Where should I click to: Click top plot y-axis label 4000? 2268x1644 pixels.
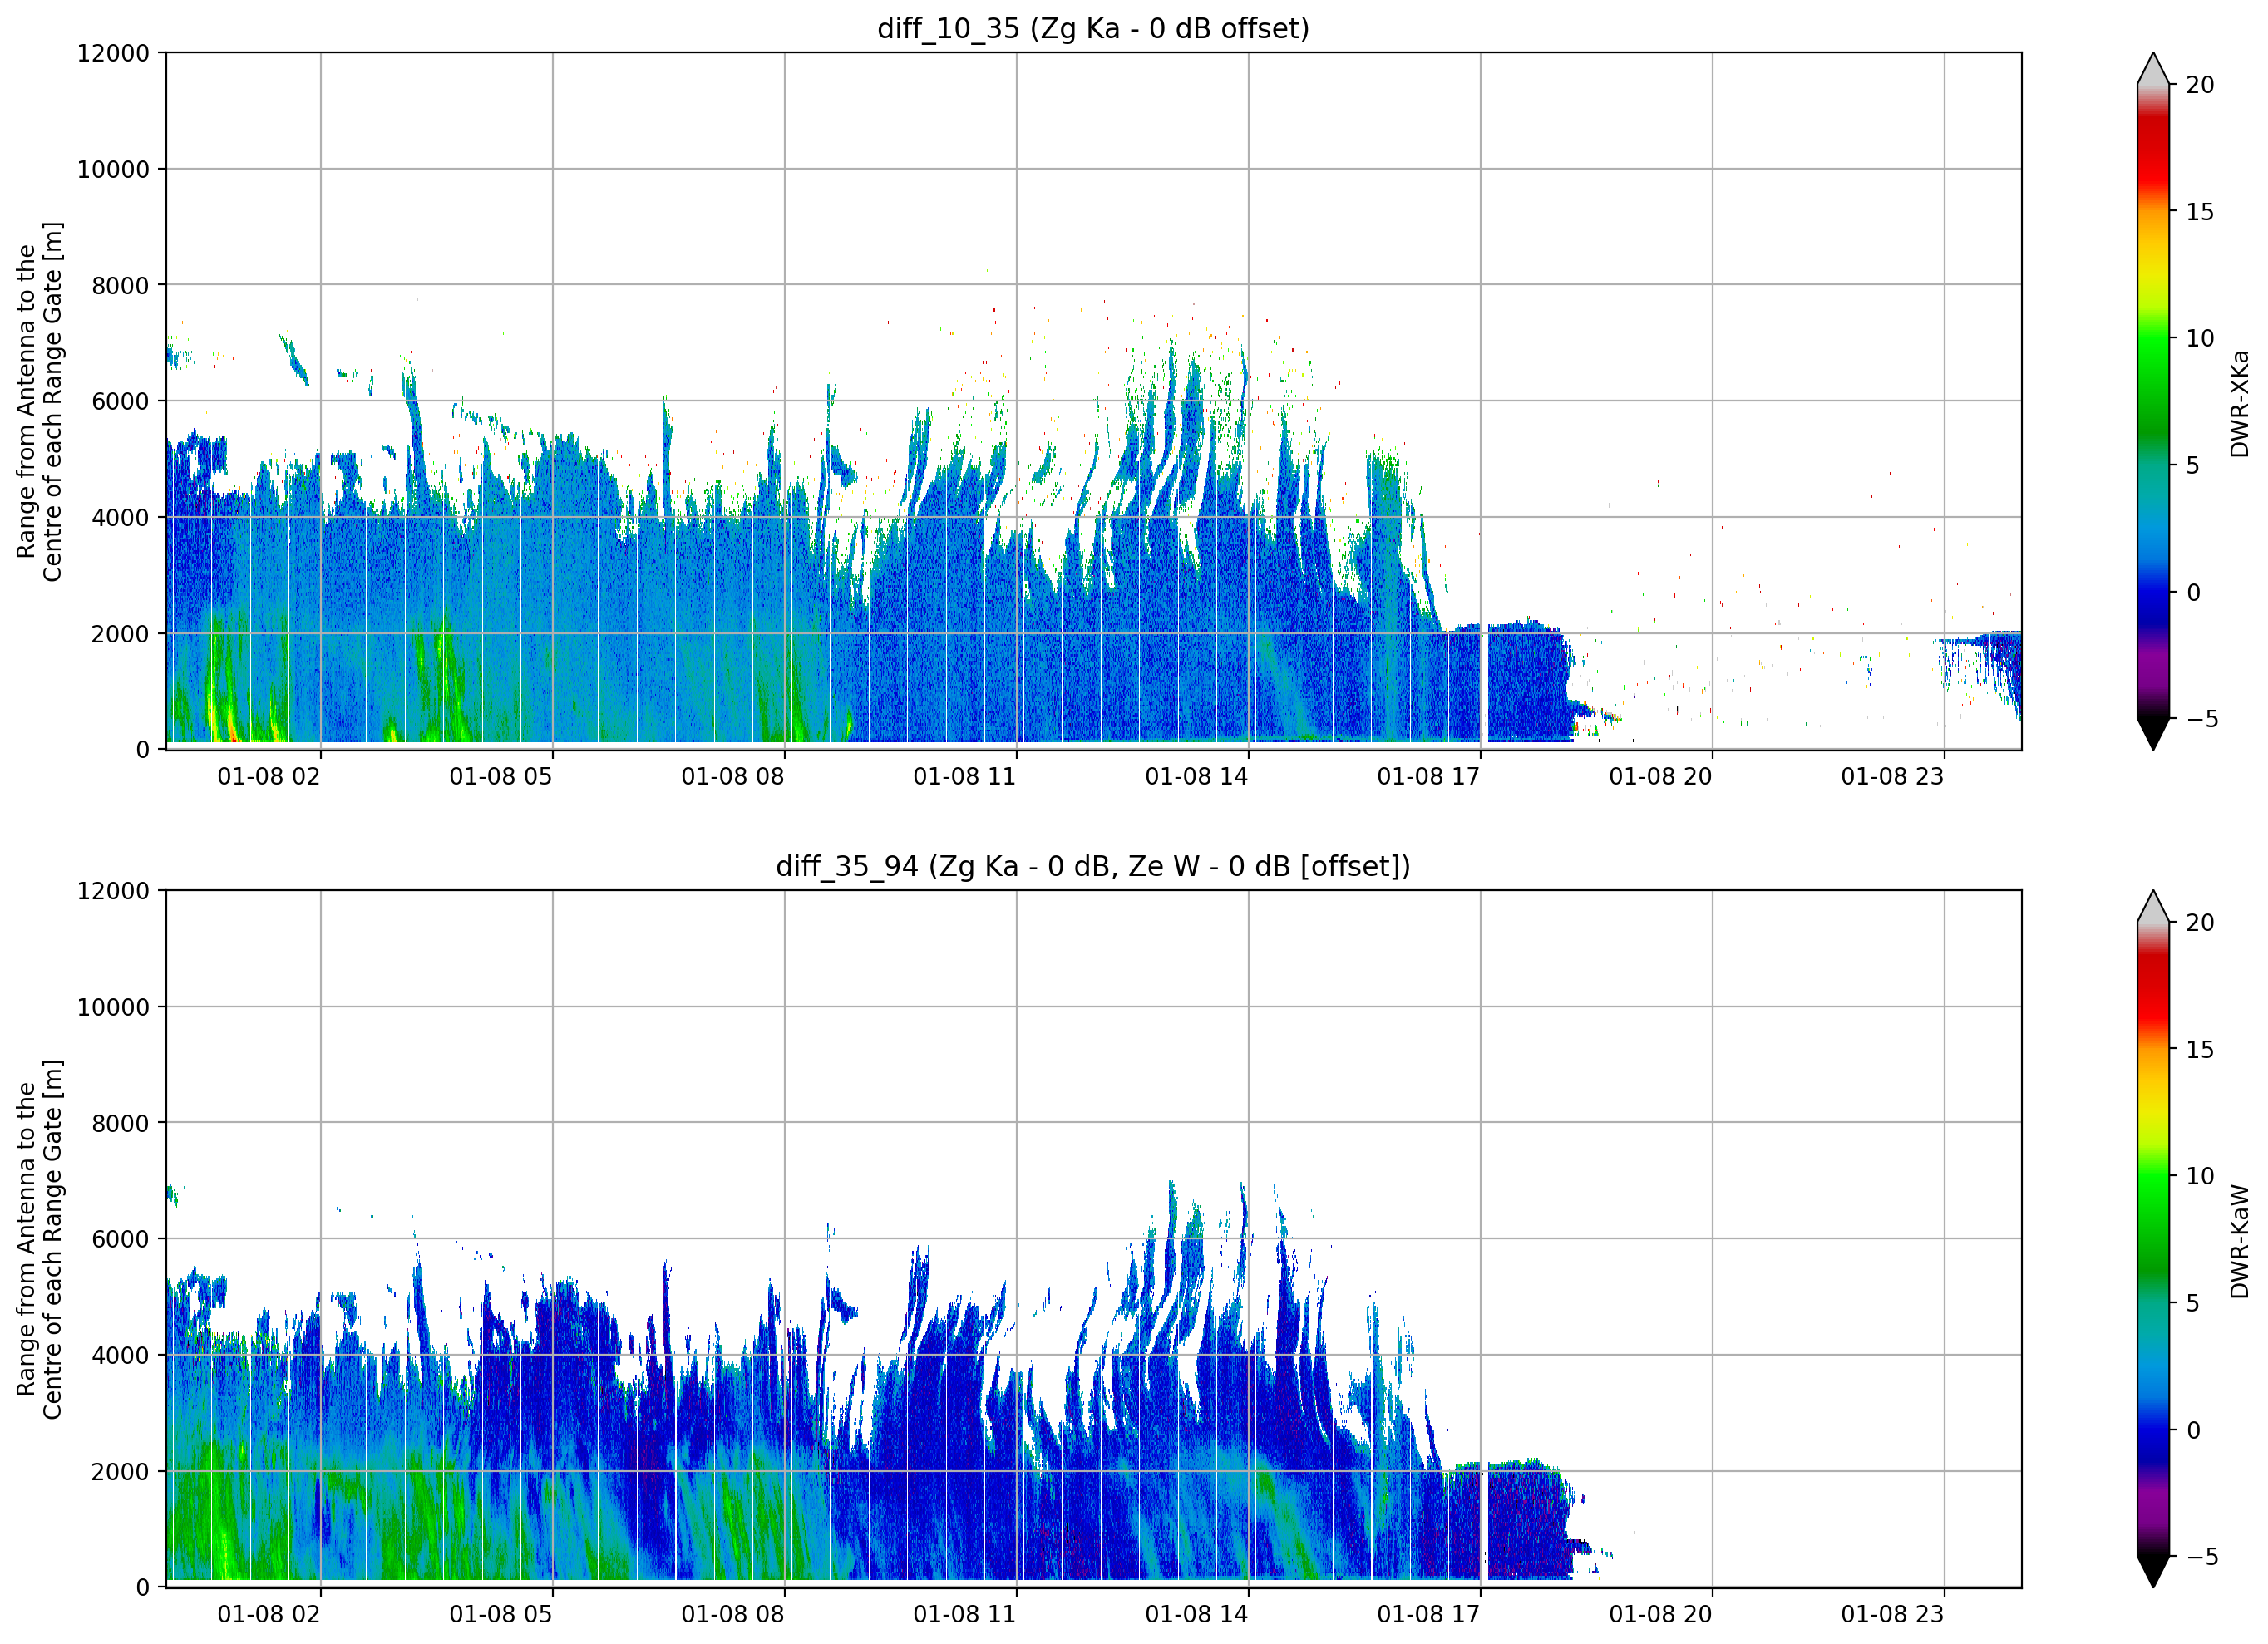click(x=120, y=518)
